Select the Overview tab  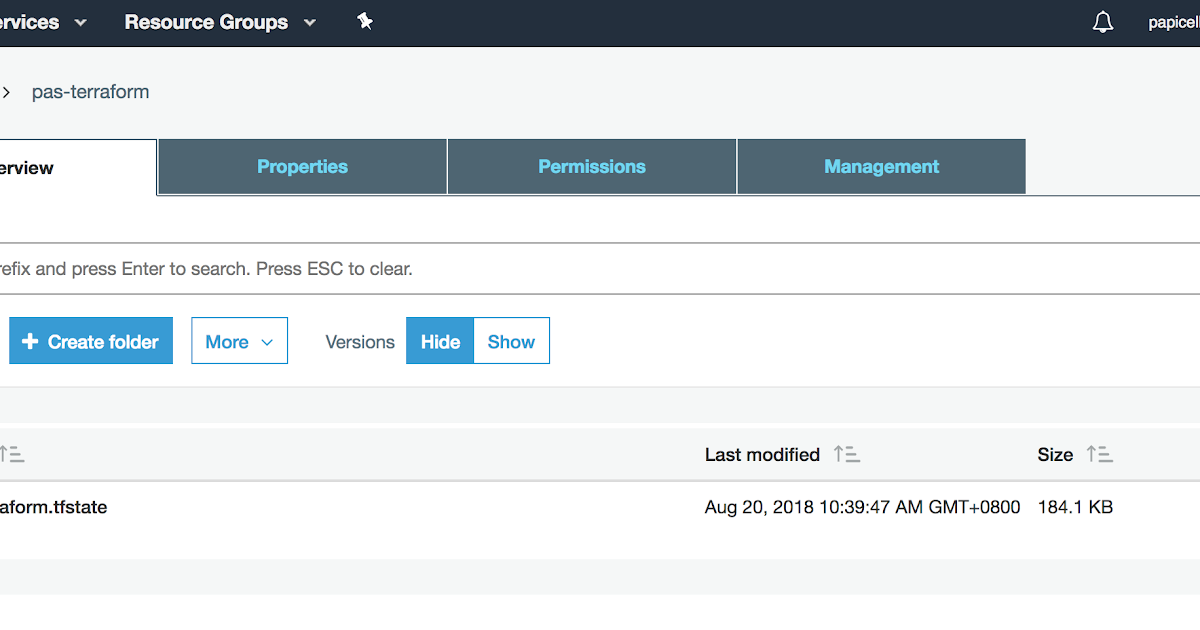pos(38,167)
